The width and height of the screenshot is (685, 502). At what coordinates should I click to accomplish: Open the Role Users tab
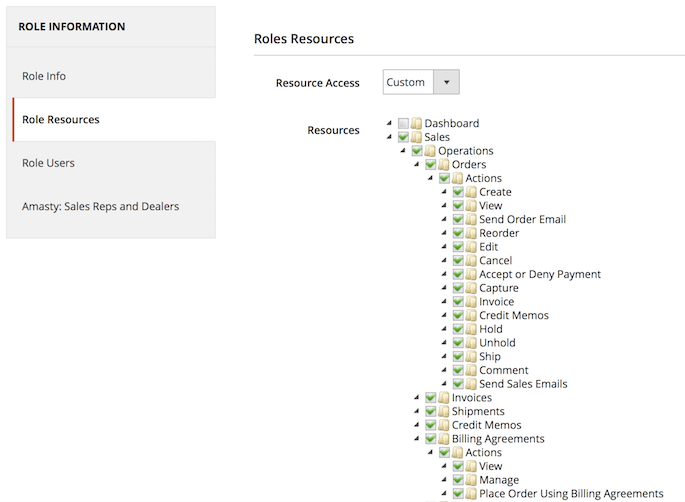[48, 163]
